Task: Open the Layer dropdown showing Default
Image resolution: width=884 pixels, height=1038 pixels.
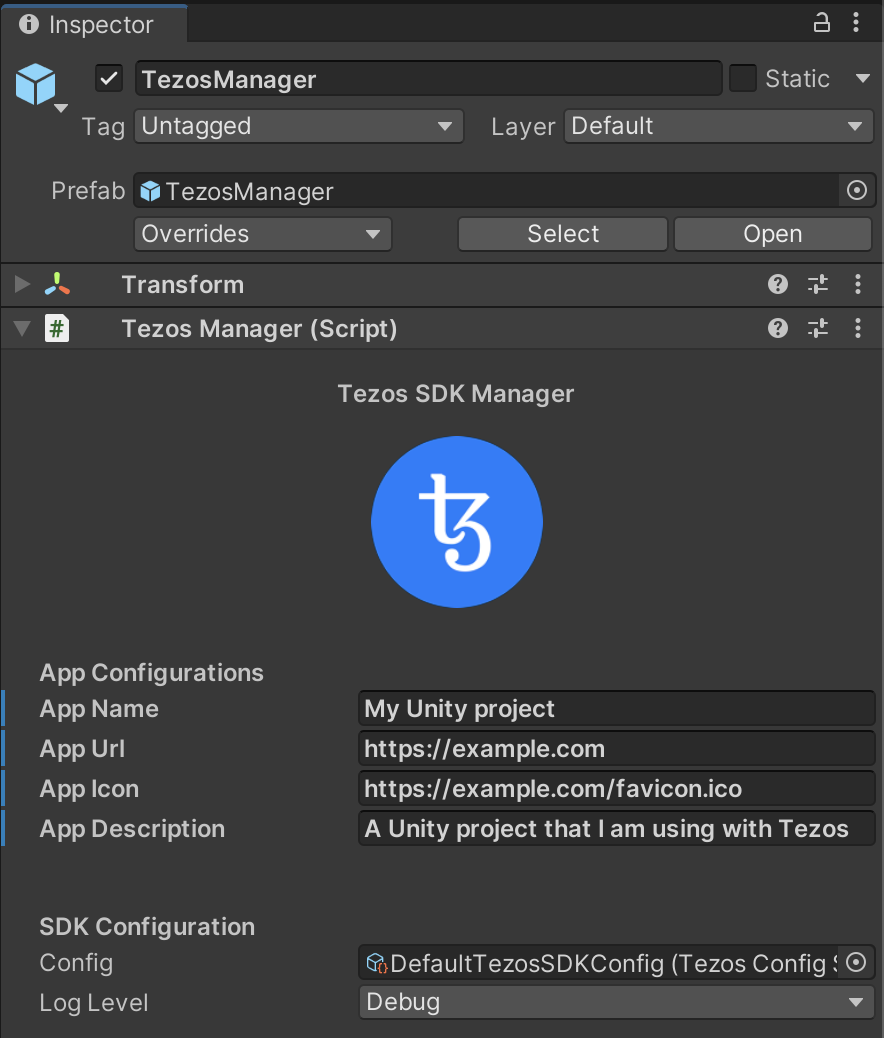Action: pos(719,126)
